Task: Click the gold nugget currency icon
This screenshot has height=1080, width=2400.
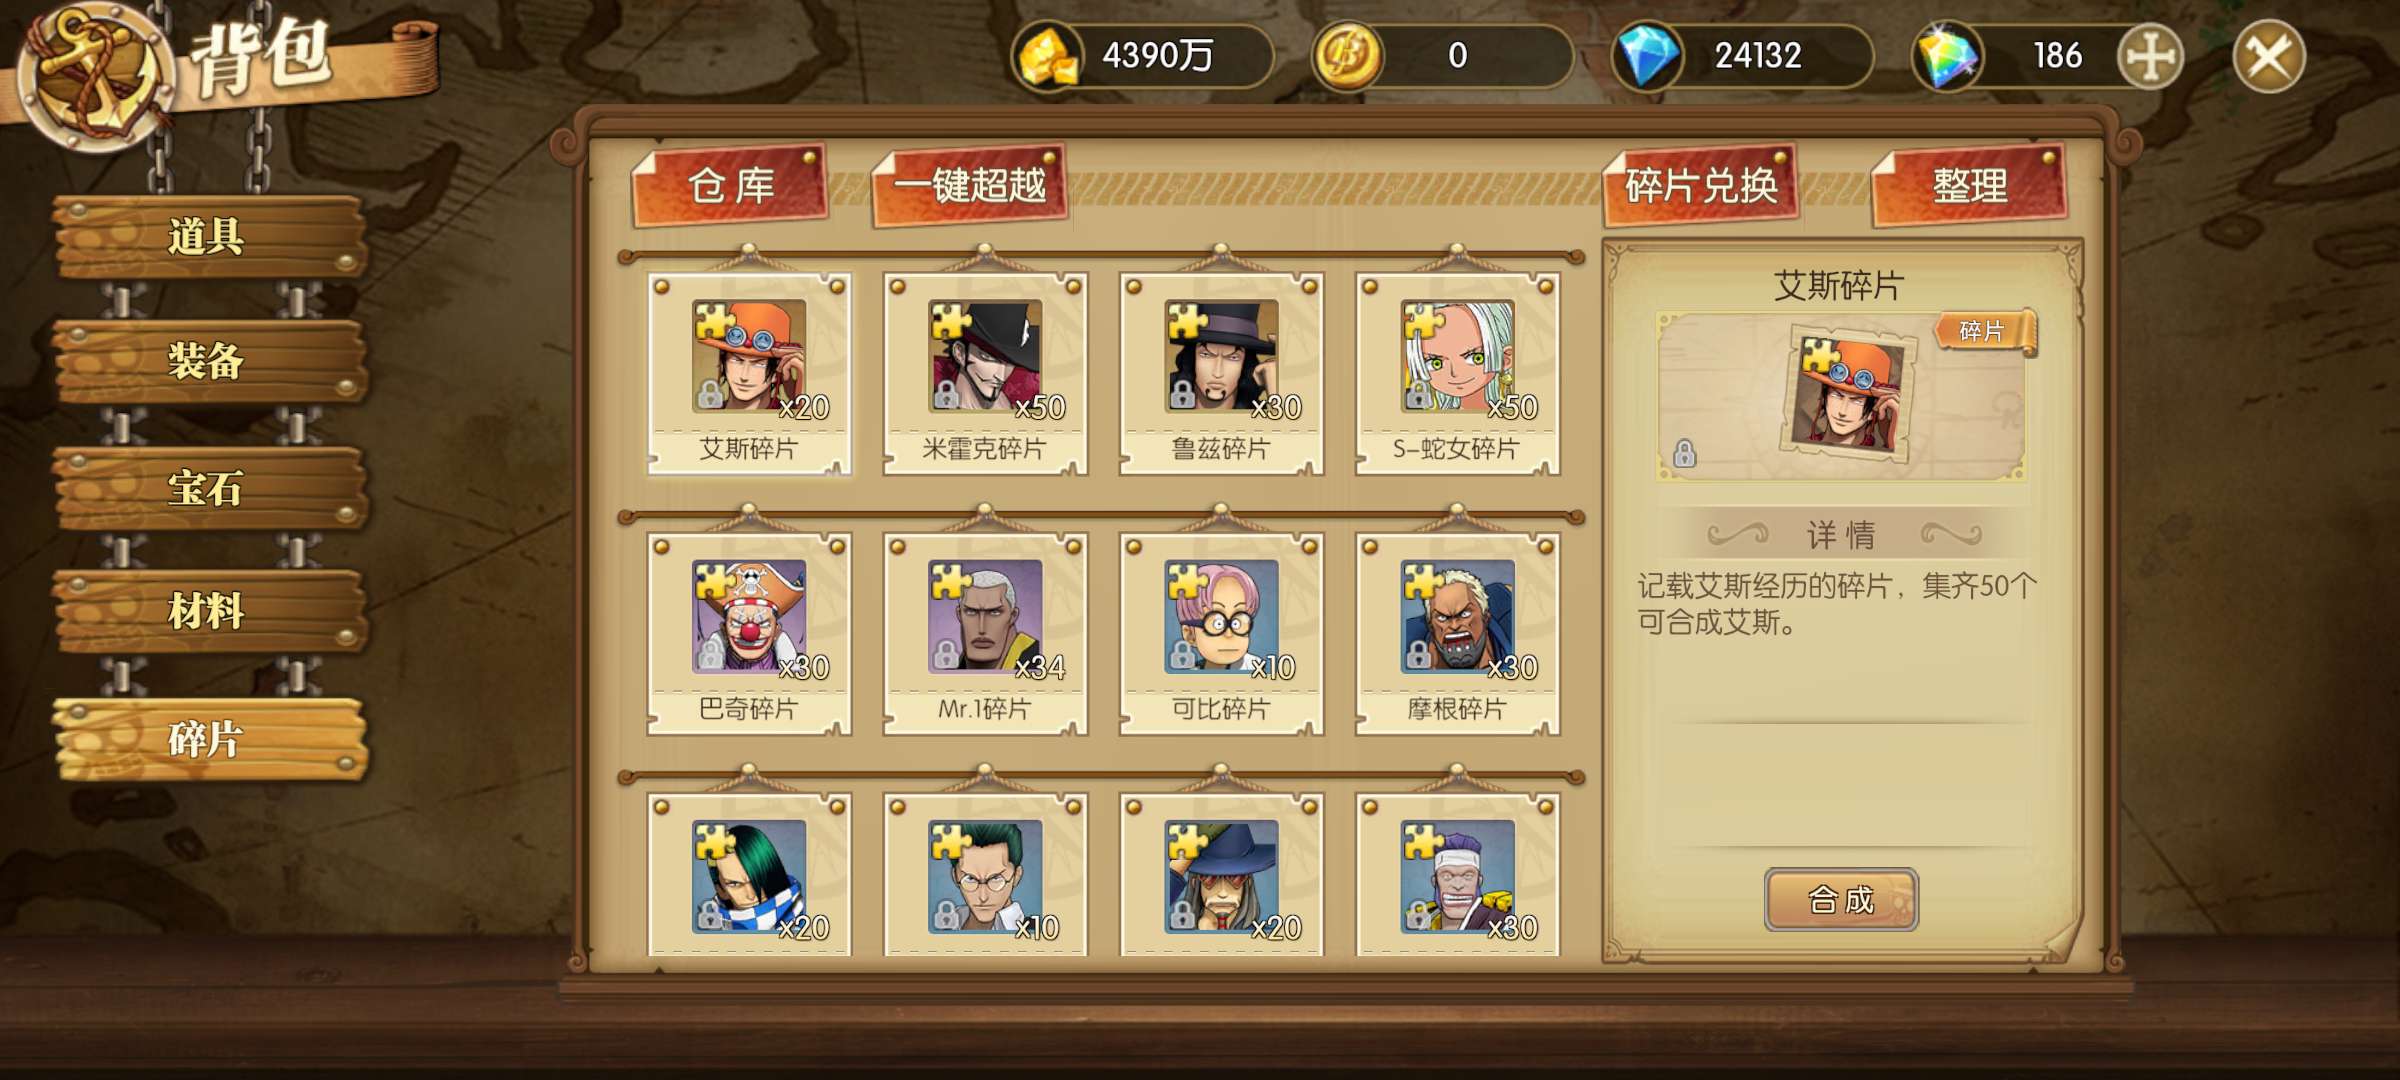Action: [1047, 56]
